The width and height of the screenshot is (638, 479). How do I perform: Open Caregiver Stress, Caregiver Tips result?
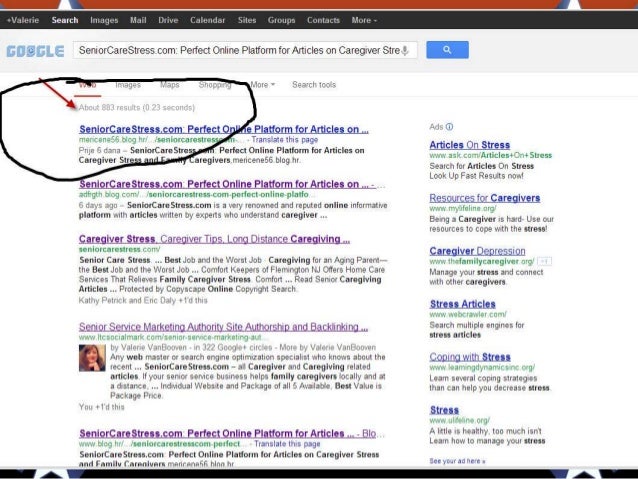214,239
